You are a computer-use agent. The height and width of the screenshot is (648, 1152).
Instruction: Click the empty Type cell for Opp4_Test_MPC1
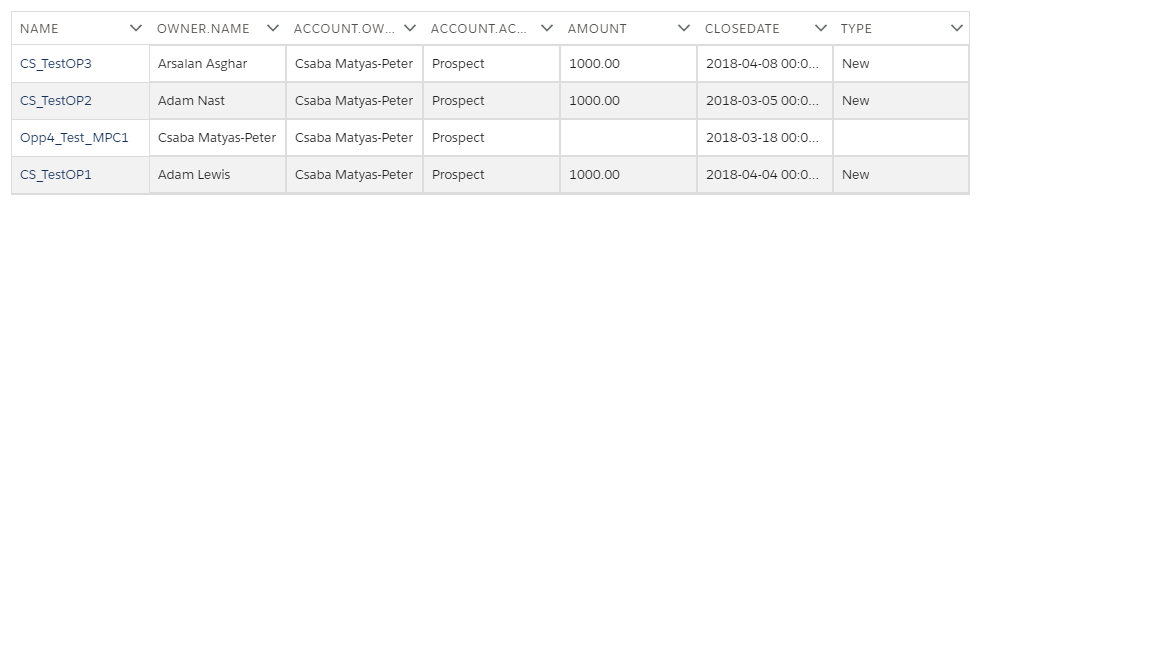[901, 138]
